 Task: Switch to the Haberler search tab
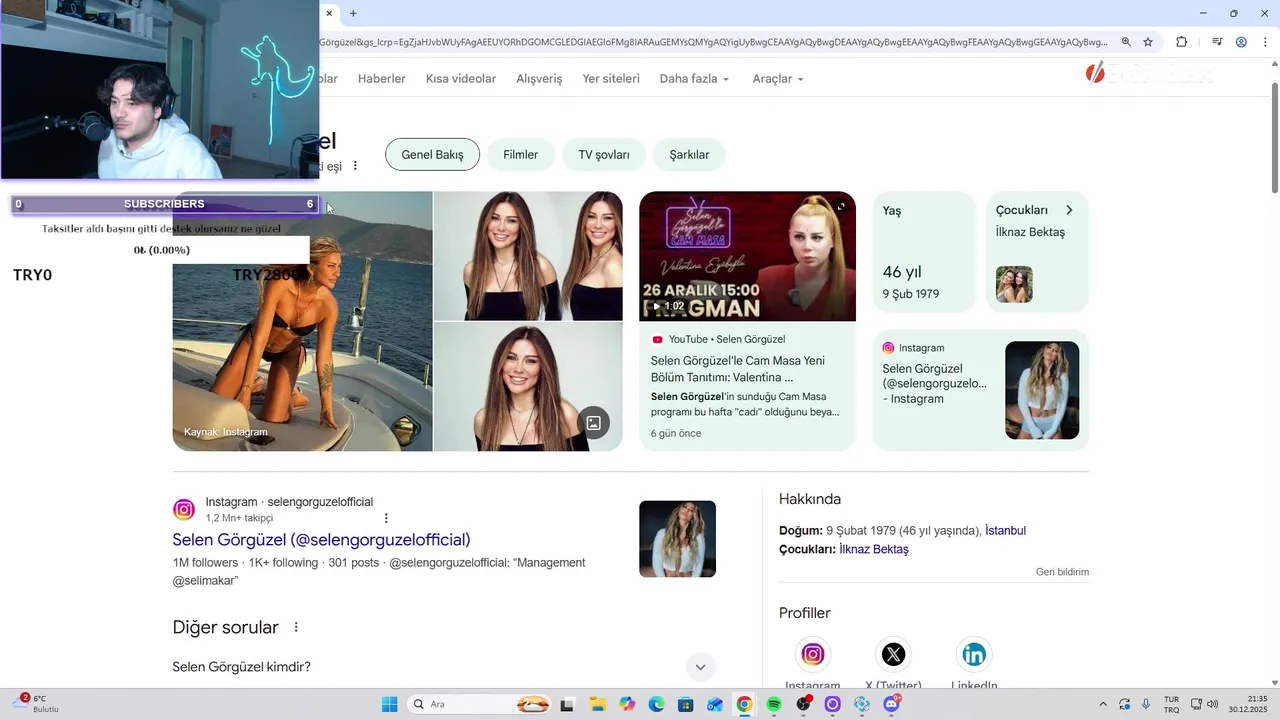(382, 78)
